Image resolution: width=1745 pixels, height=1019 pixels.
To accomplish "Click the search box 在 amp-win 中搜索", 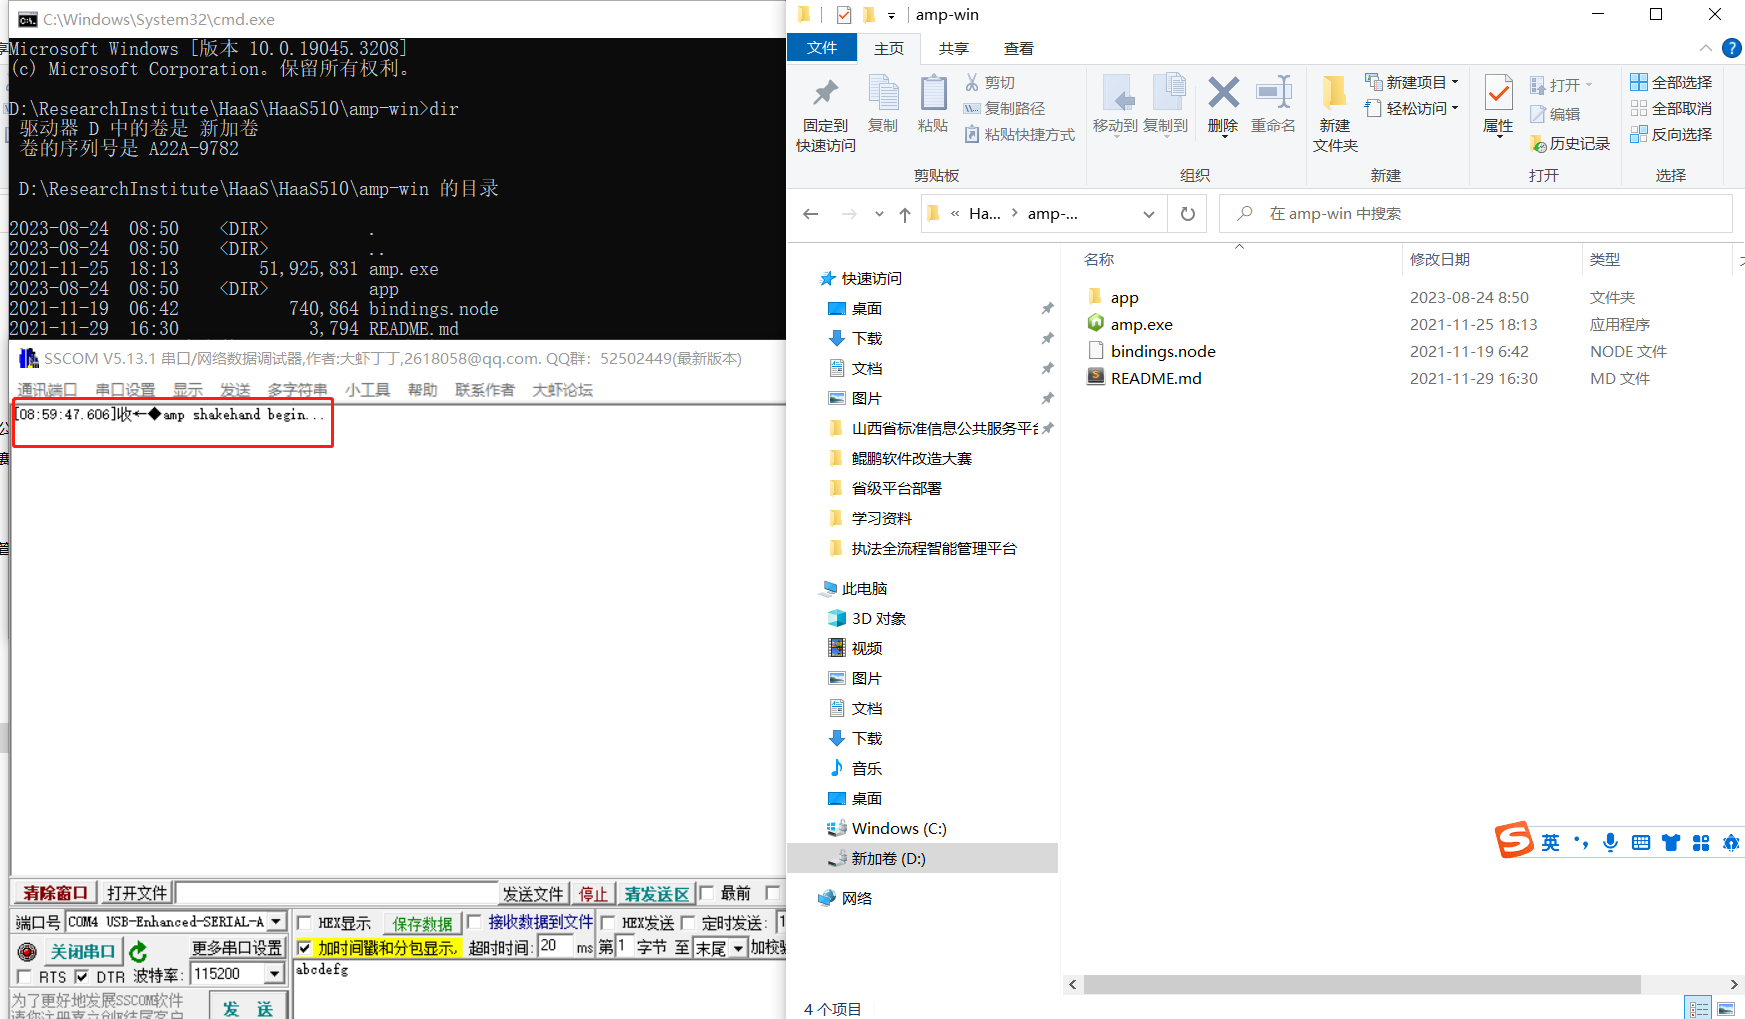I will click(1476, 214).
